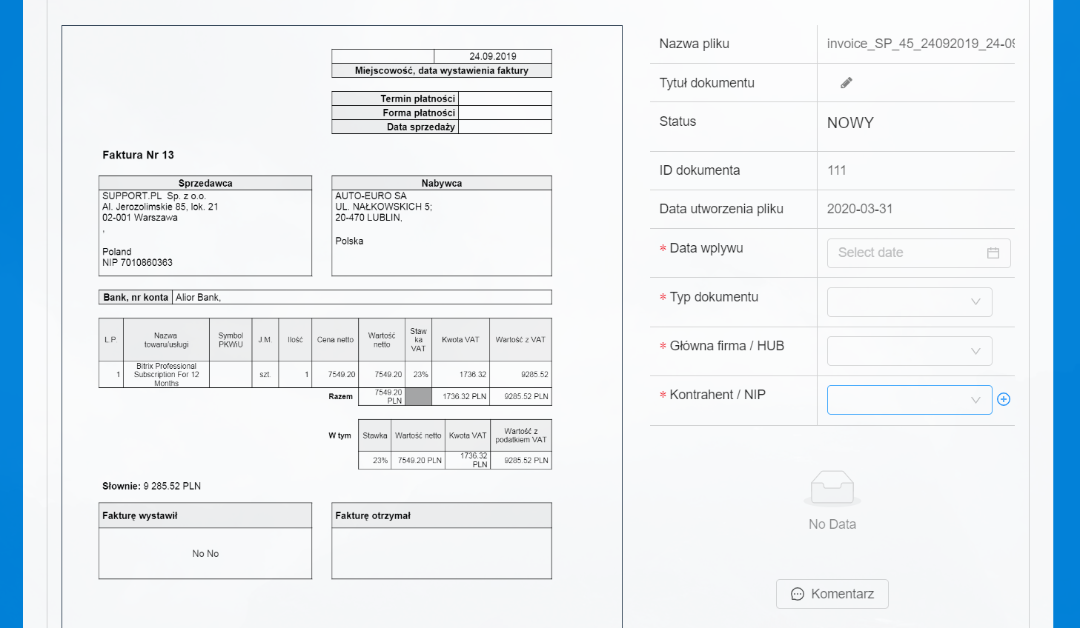This screenshot has height=628, width=1080.
Task: Click the Bitrix Professional Subscription item name
Action: pos(166,375)
